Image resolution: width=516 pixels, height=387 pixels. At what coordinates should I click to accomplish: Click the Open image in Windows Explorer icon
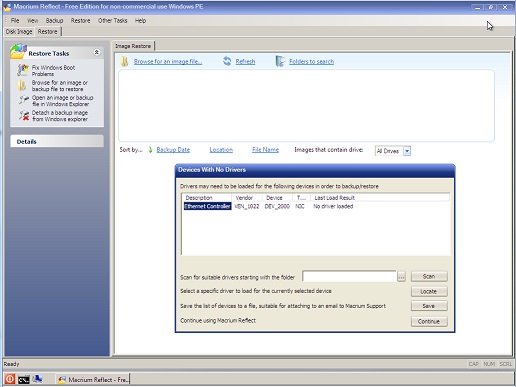(x=24, y=100)
